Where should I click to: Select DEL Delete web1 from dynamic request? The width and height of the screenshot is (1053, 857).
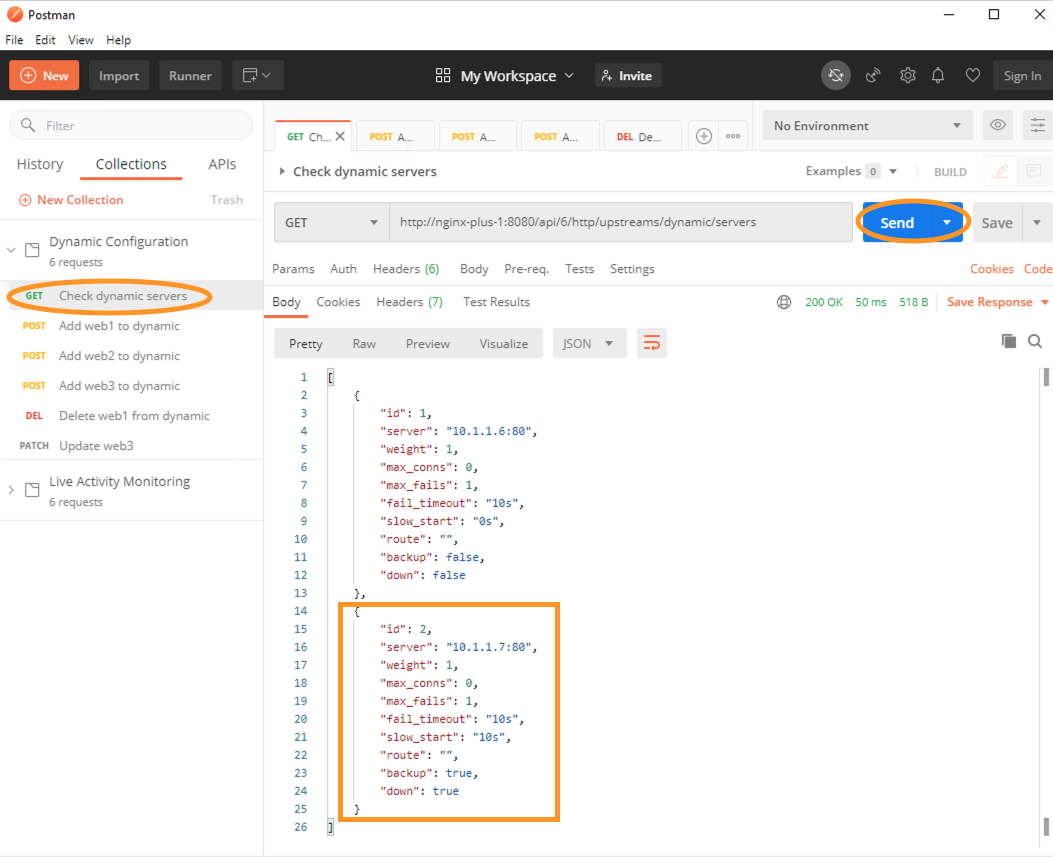[x=132, y=416]
